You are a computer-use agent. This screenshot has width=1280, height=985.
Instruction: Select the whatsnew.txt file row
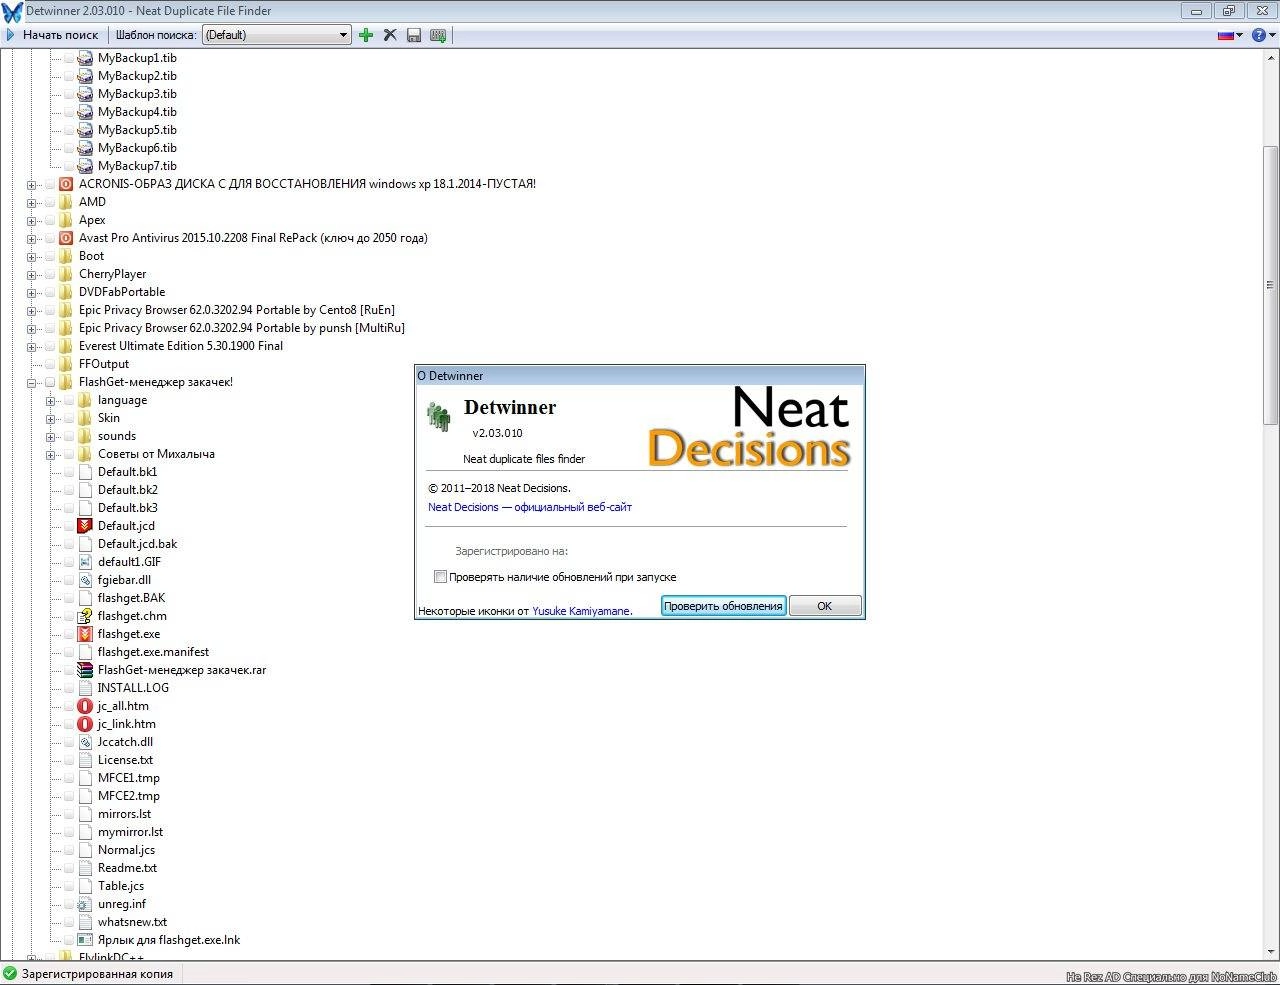click(x=132, y=922)
